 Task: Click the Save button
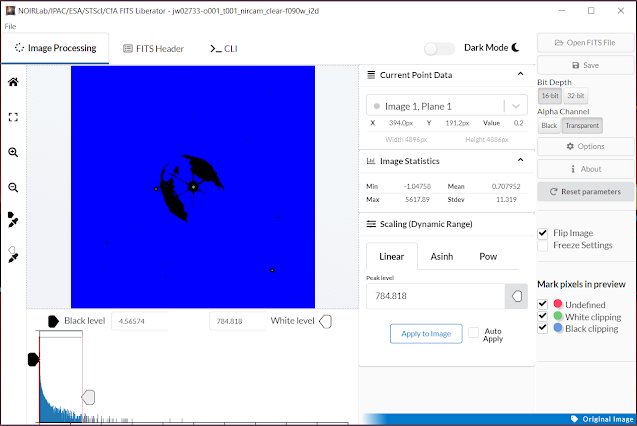585,65
